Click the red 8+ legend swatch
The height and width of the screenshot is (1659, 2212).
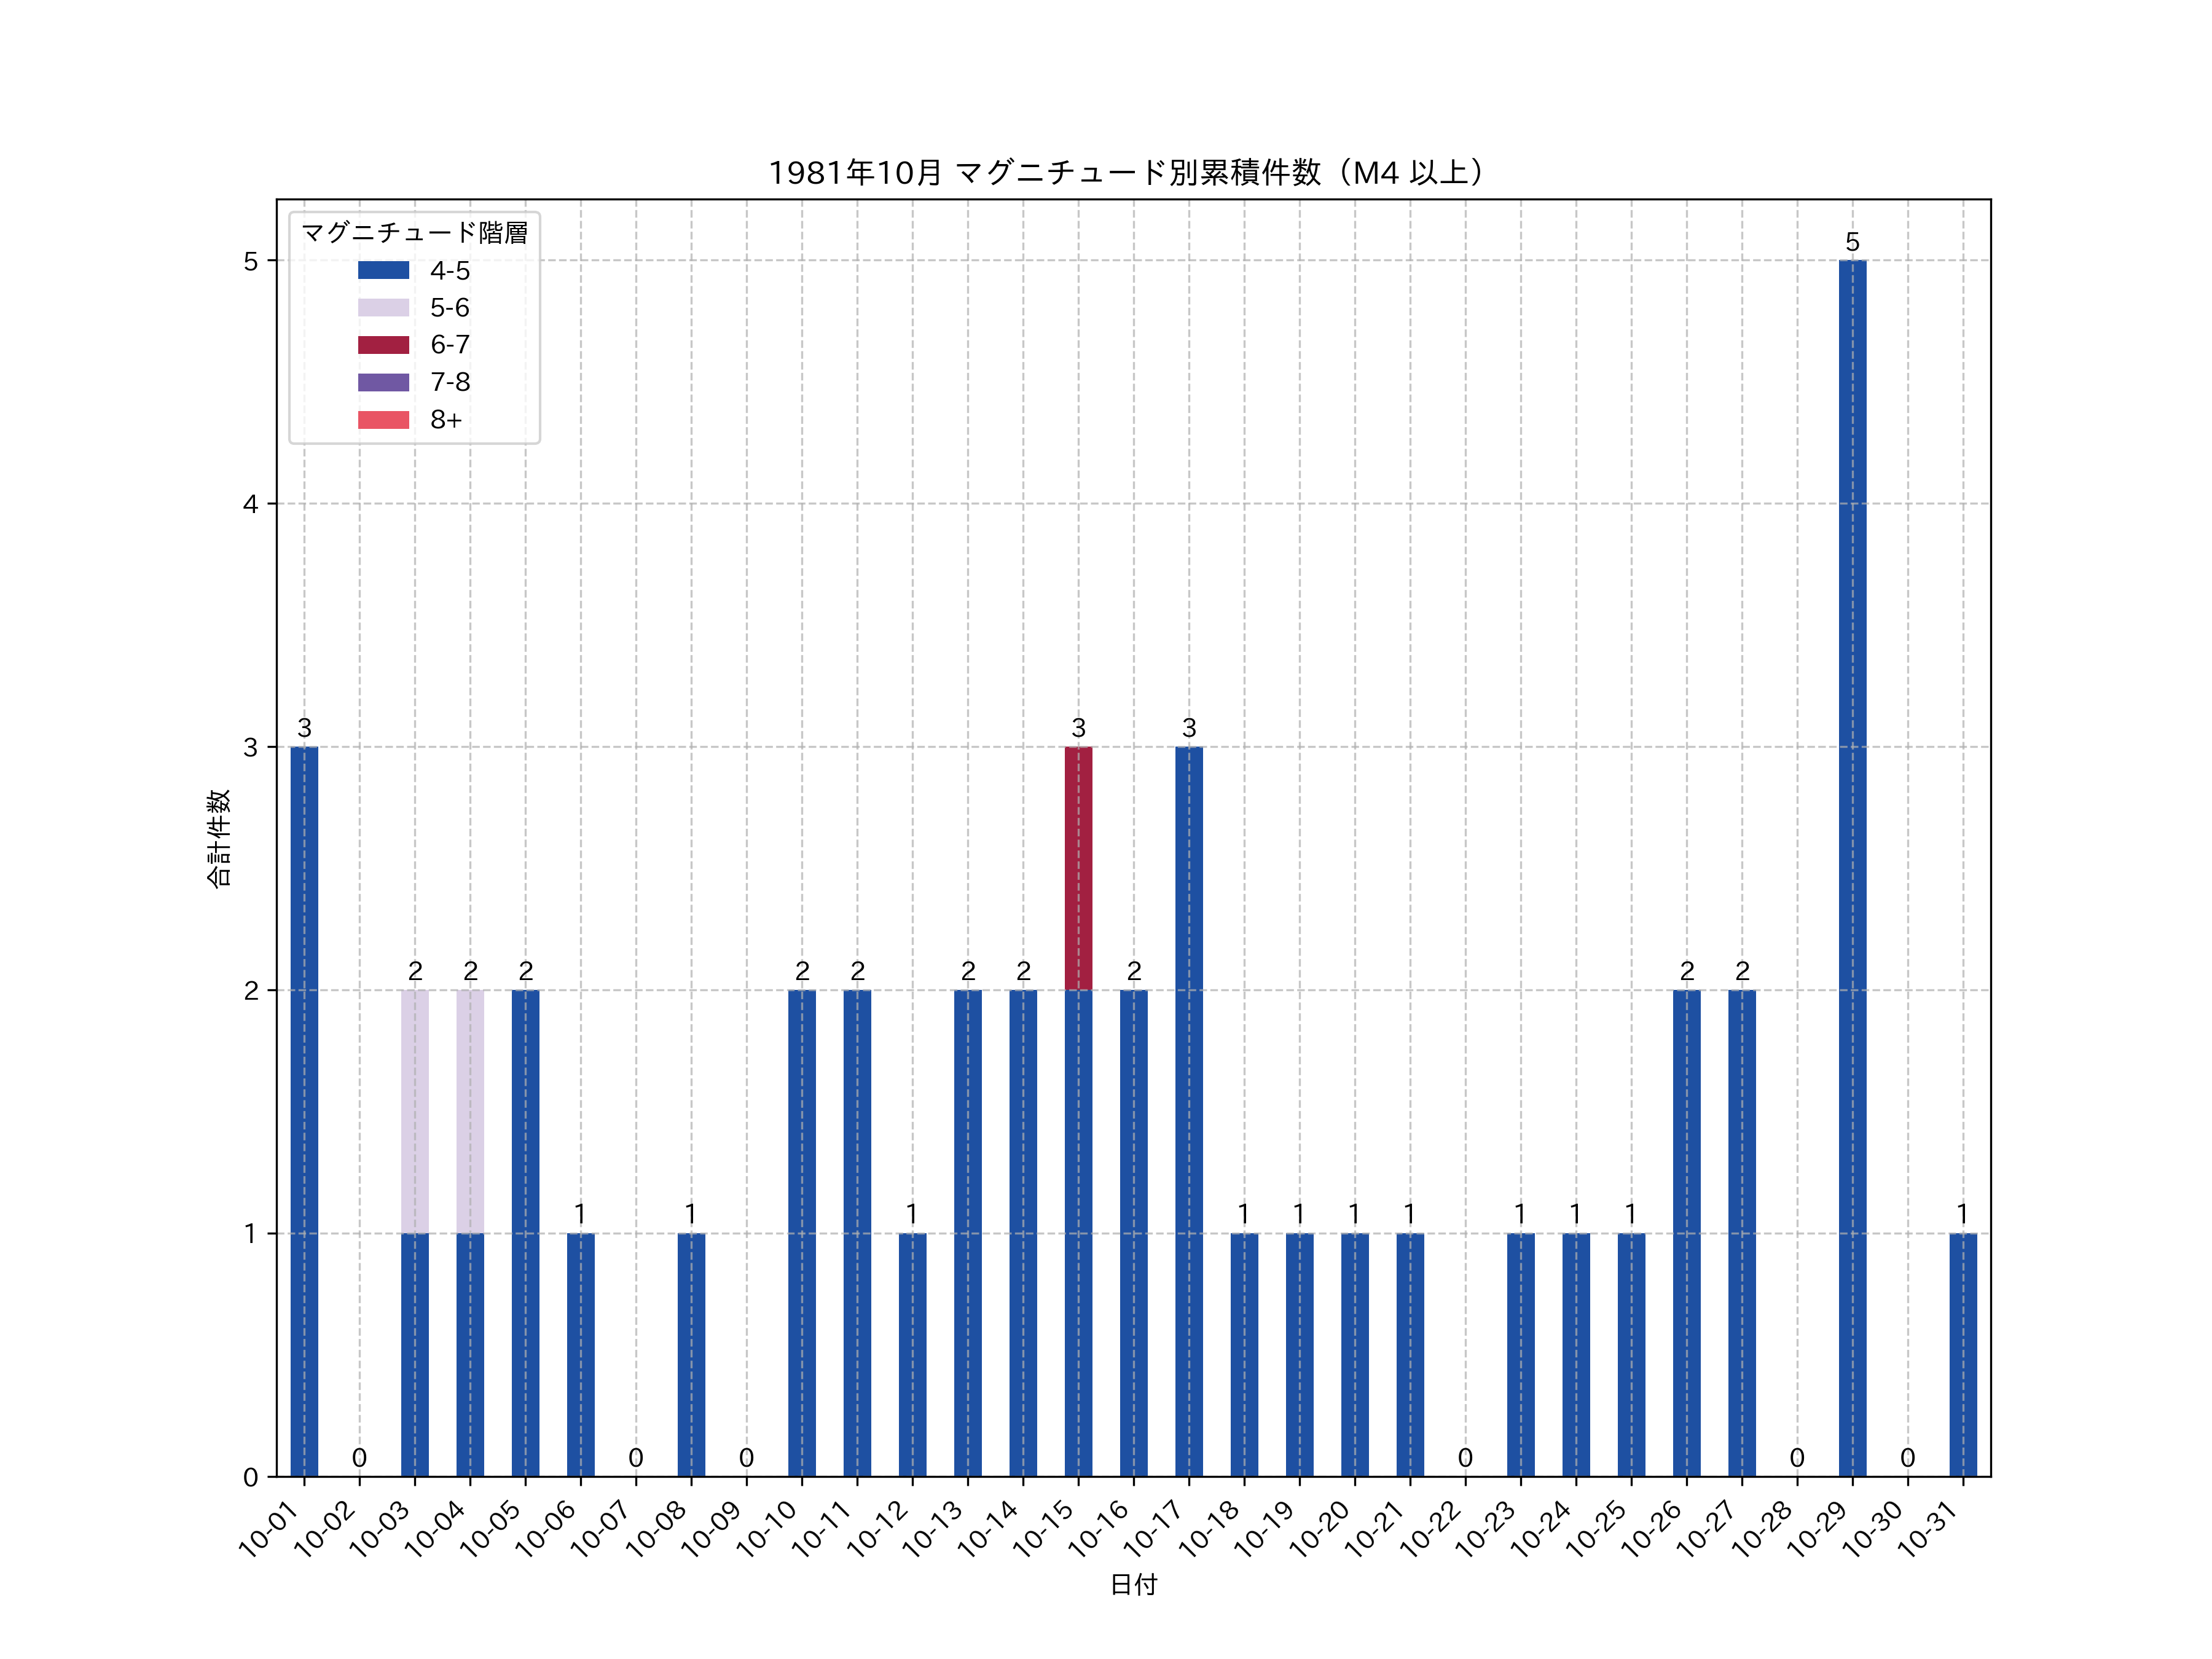tap(383, 419)
